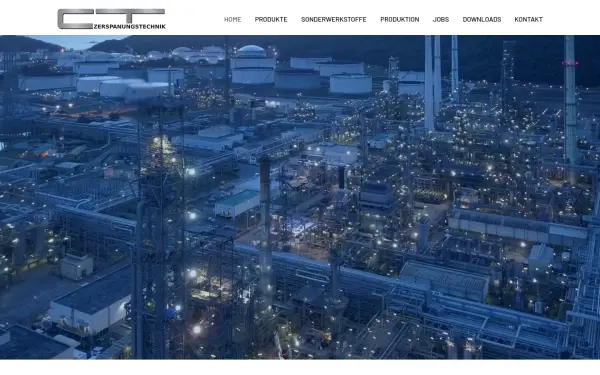The image size is (600, 375).
Task: Go to the Kontakt page
Action: [x=528, y=20]
